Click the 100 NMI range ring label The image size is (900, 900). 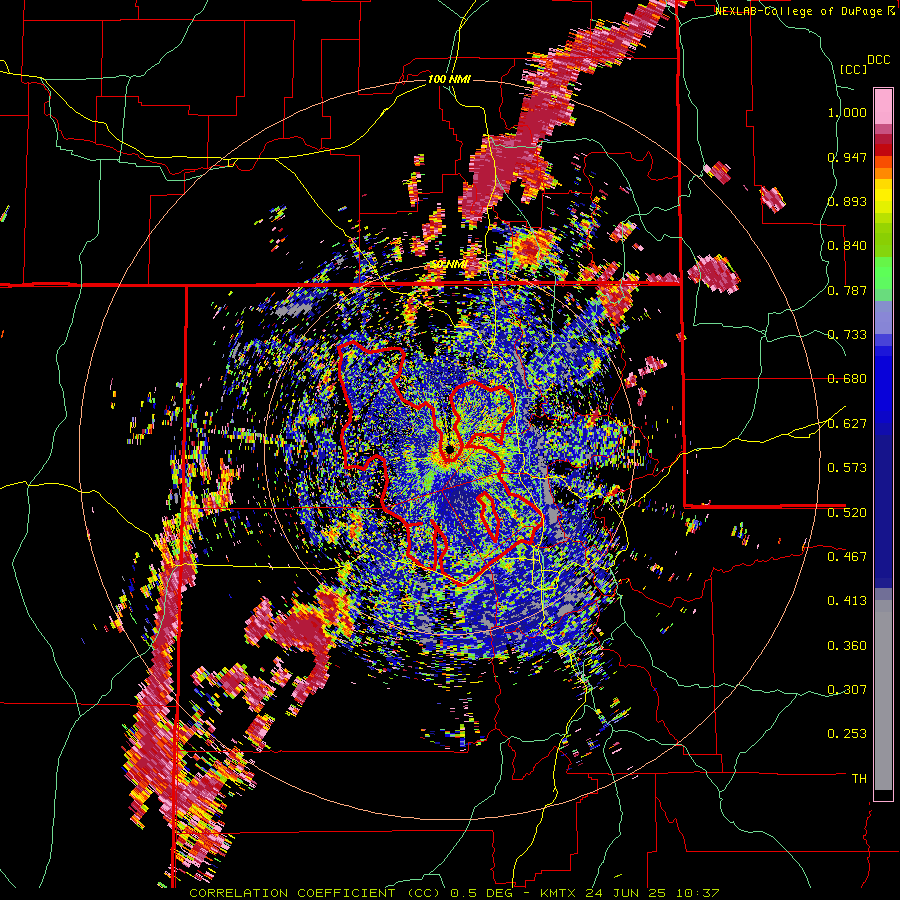[x=449, y=79]
